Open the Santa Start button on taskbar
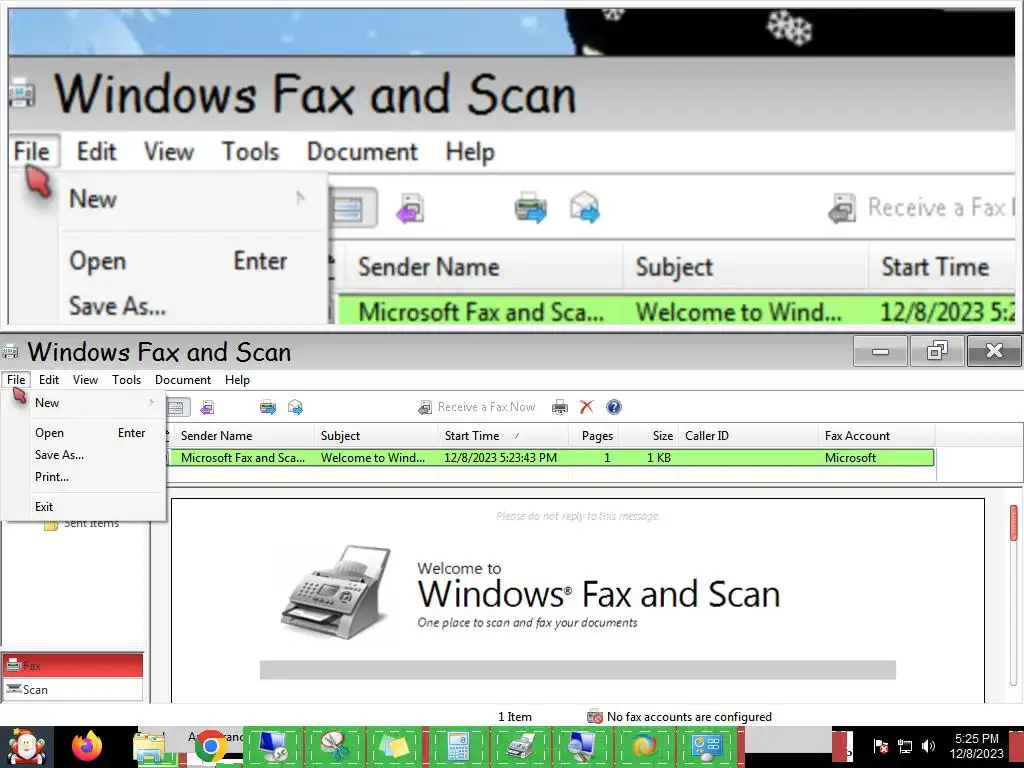The height and width of the screenshot is (768, 1024). click(x=26, y=746)
